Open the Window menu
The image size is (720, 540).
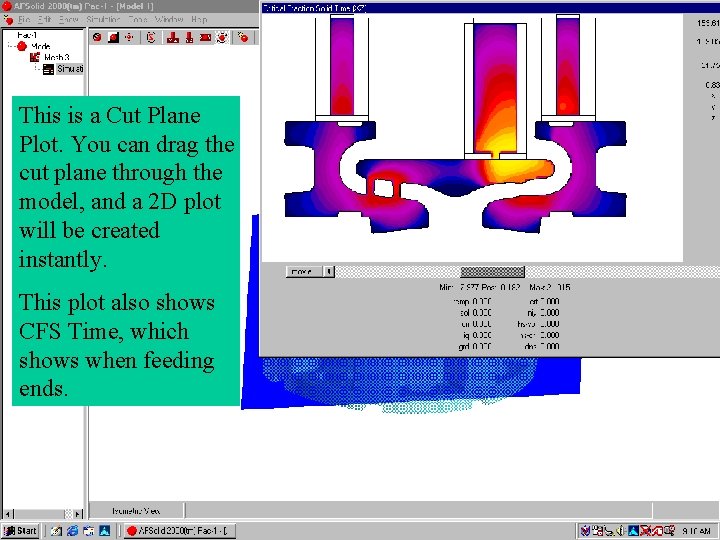(x=169, y=20)
